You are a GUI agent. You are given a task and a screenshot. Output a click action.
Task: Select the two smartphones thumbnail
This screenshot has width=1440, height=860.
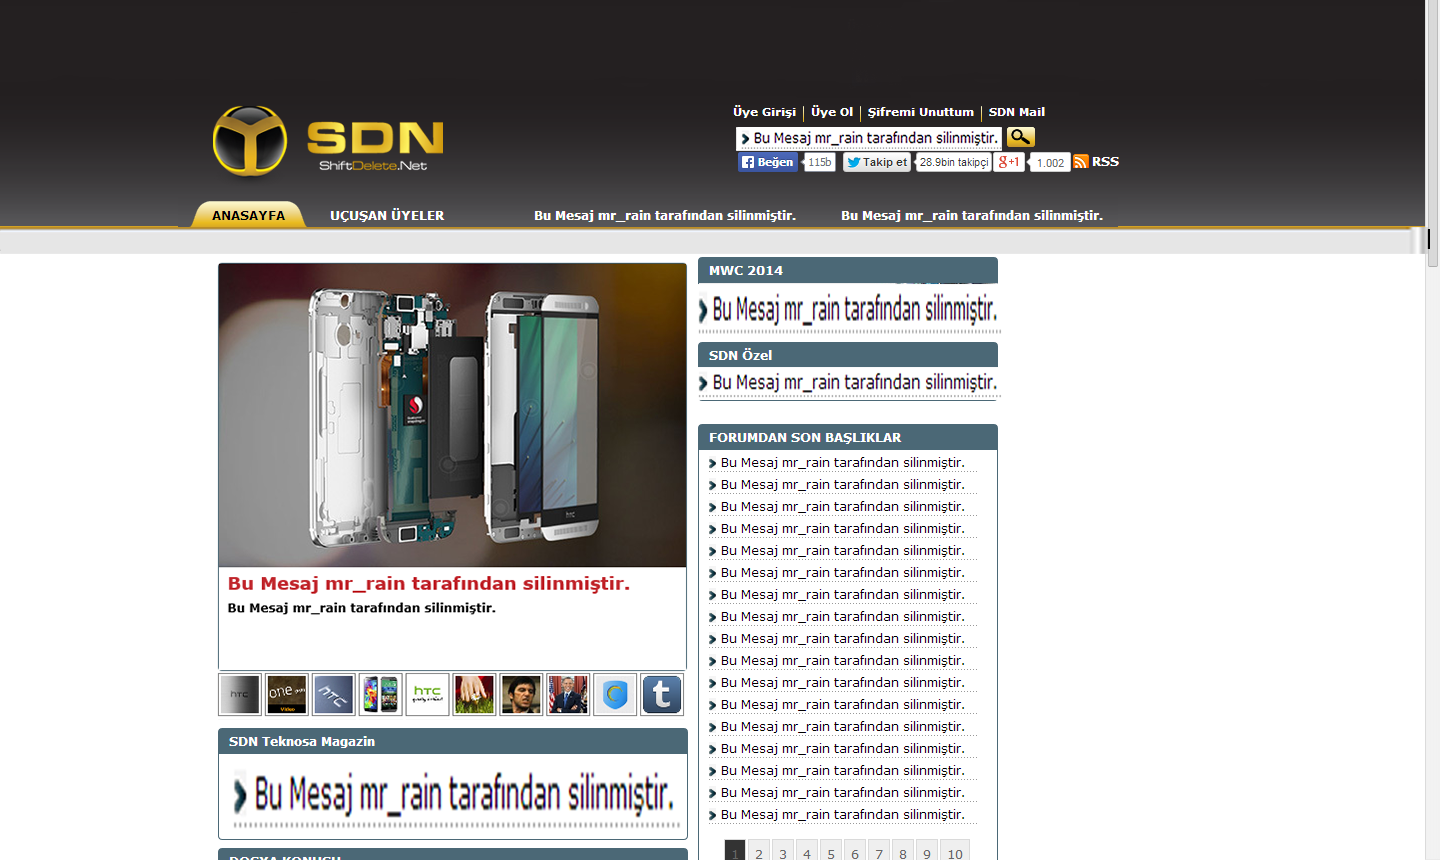click(x=381, y=694)
